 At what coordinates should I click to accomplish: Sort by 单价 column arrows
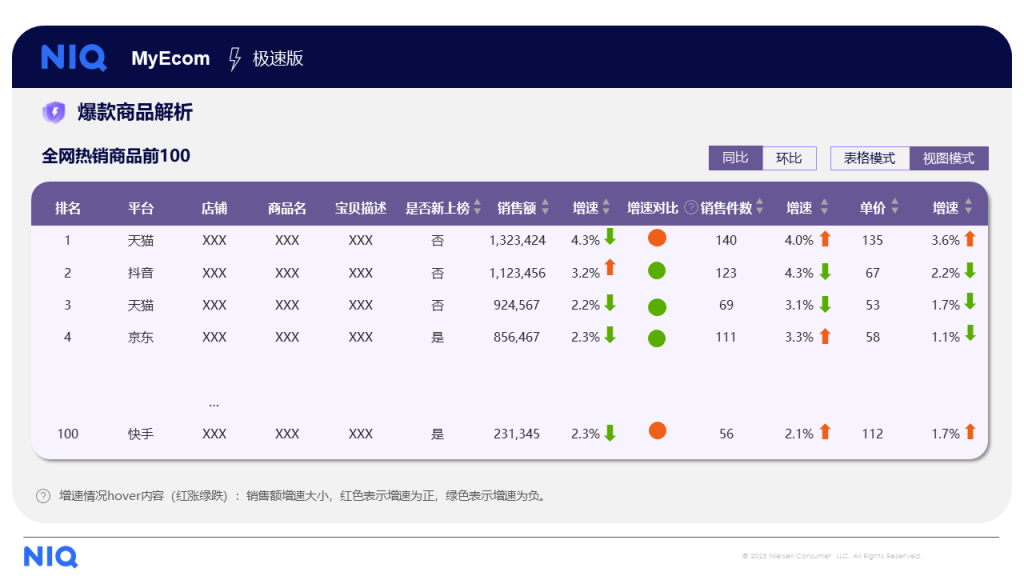[x=895, y=207]
